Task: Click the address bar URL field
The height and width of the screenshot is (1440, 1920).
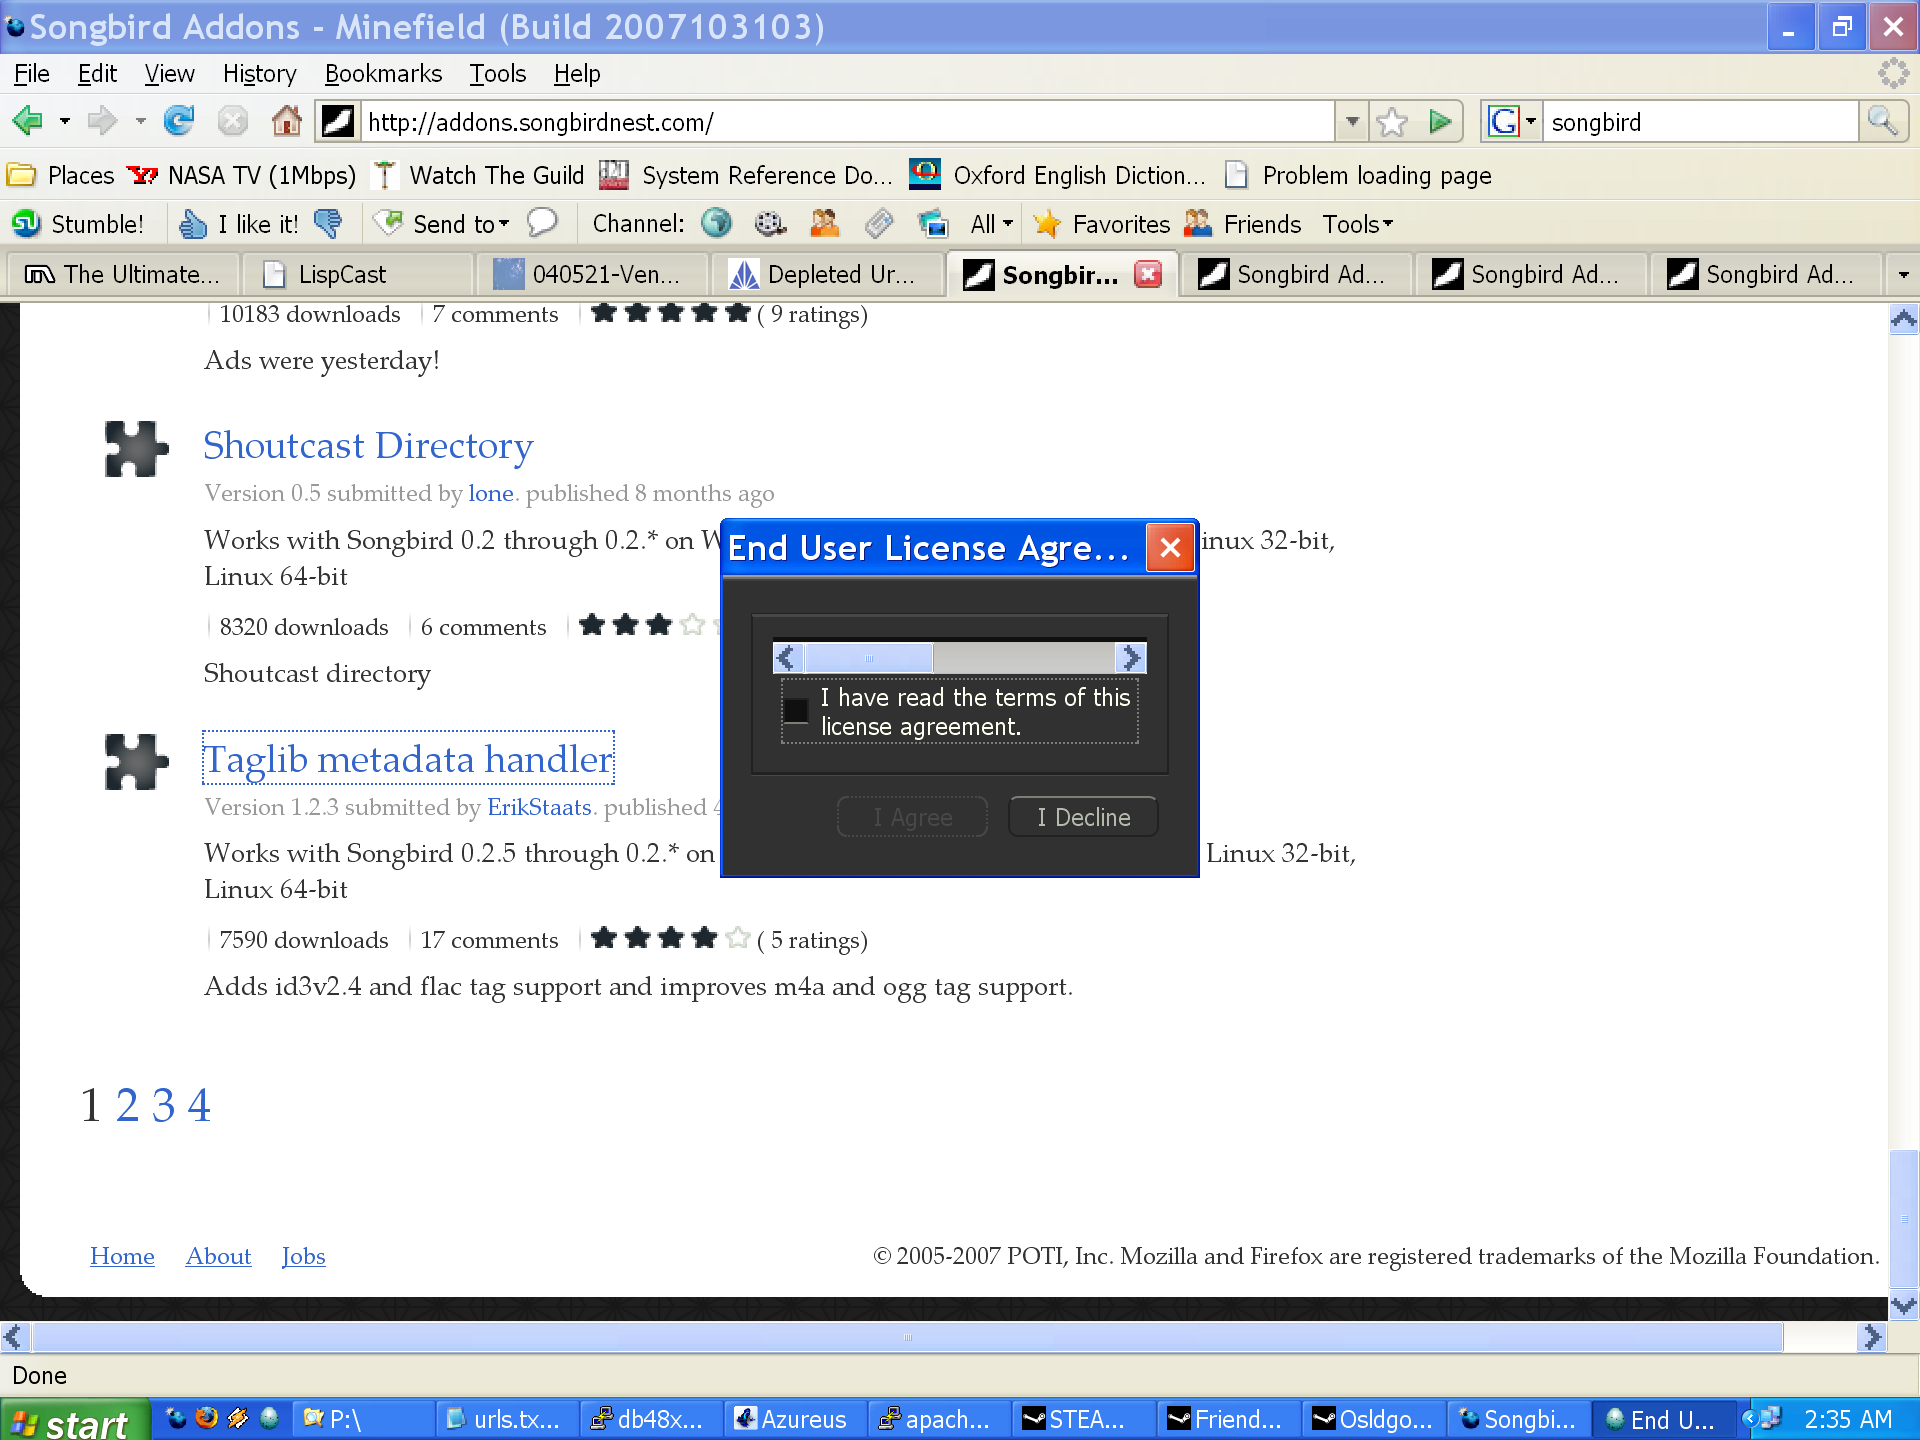Action: [846, 122]
